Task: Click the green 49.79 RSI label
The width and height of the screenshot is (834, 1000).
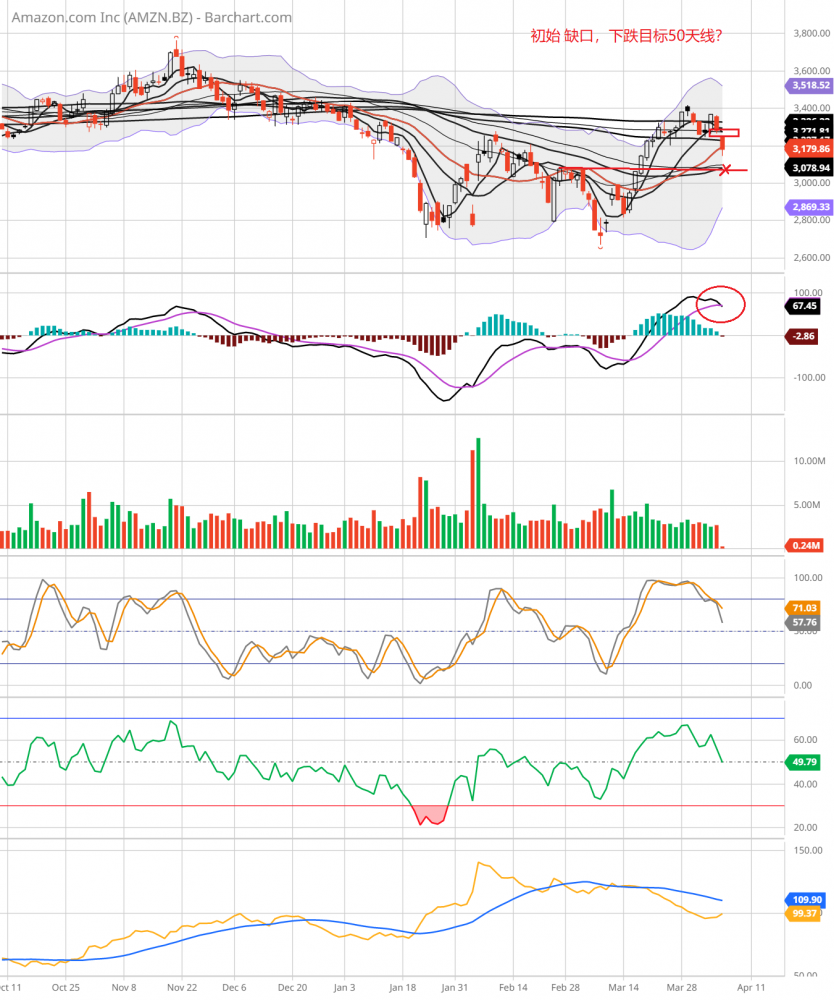Action: click(804, 762)
